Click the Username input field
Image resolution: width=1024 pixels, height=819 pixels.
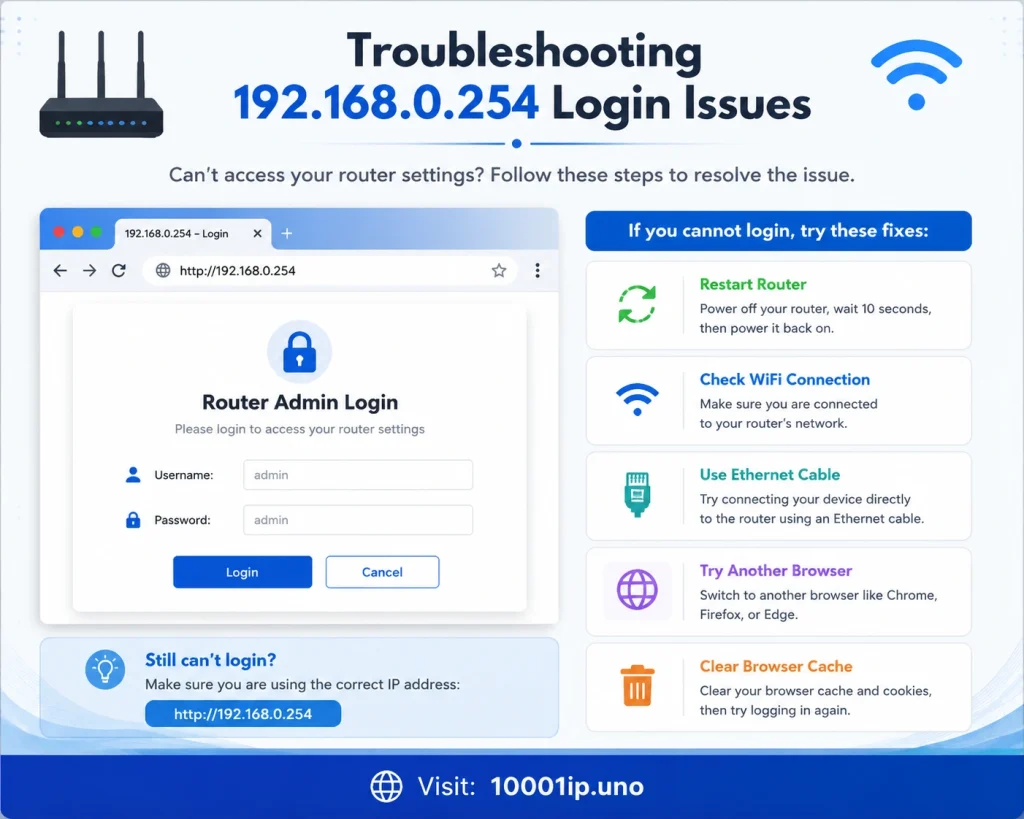[358, 475]
